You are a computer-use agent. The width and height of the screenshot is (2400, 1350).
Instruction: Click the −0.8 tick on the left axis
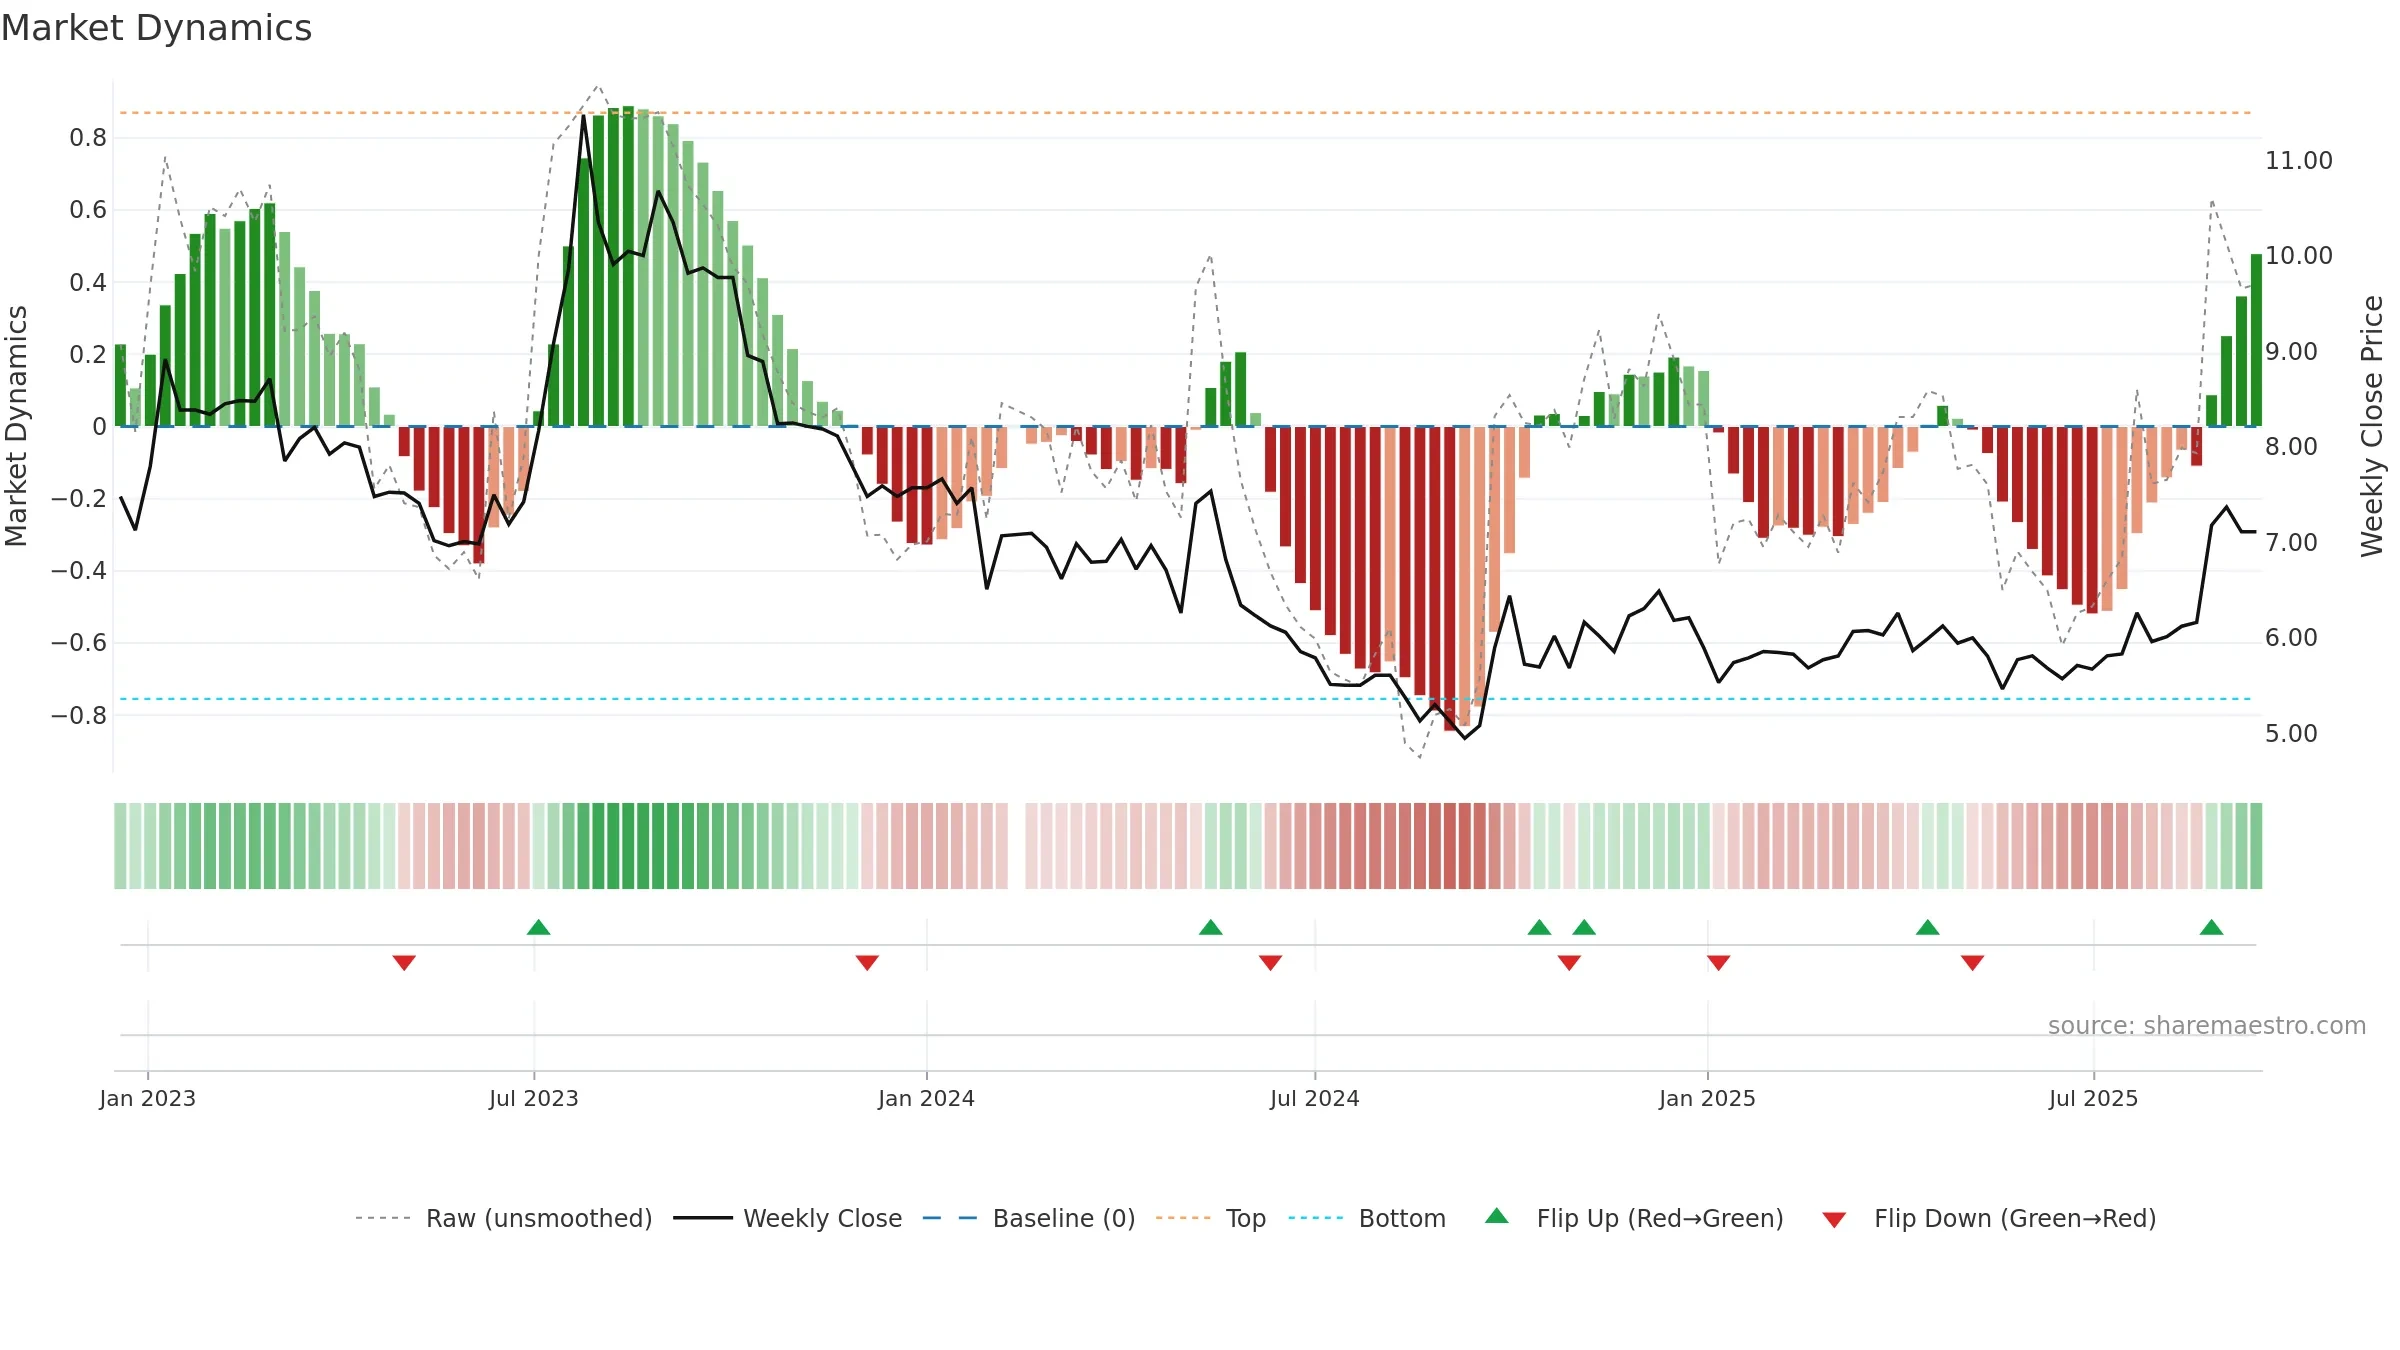(79, 715)
